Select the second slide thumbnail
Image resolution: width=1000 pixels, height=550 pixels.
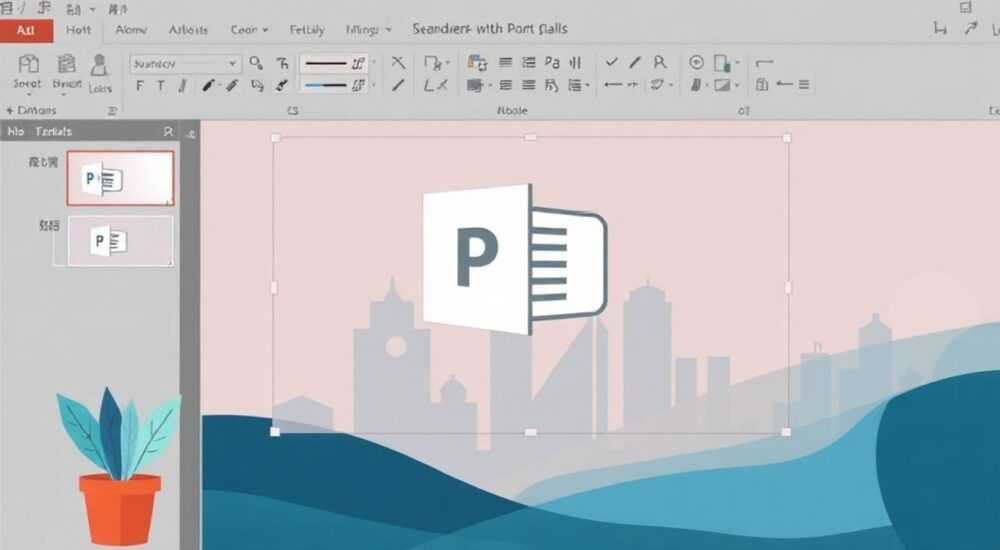[121, 241]
